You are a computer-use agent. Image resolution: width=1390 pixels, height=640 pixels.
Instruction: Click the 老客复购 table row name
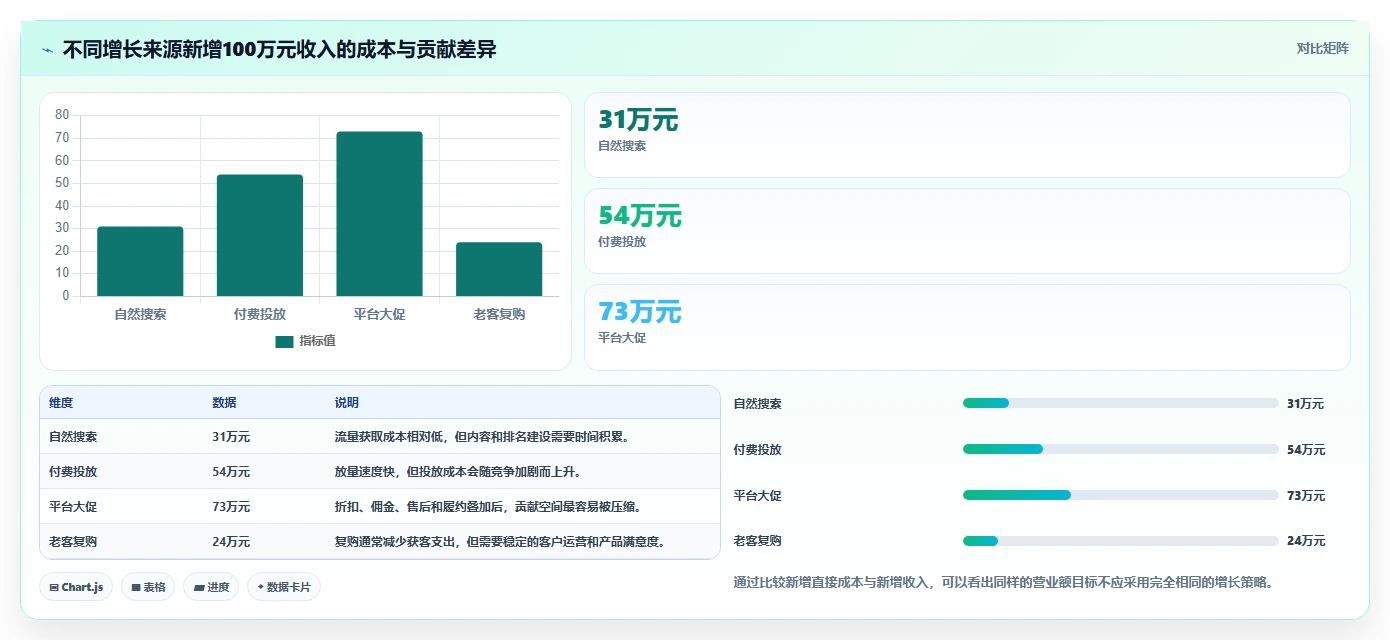point(73,542)
